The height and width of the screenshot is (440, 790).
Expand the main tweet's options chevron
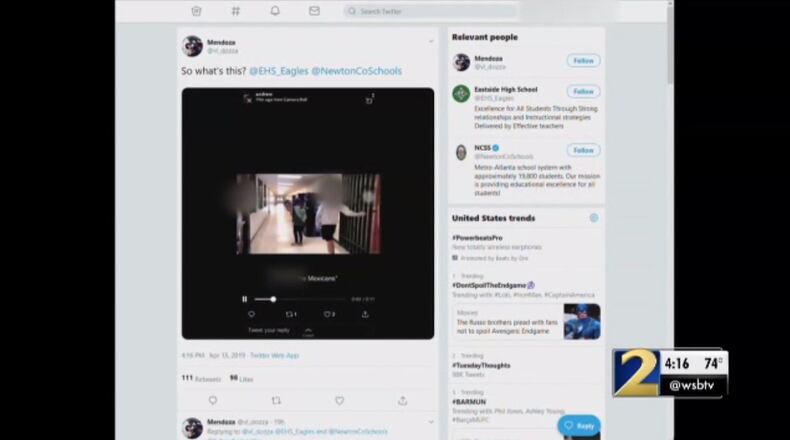click(x=431, y=42)
